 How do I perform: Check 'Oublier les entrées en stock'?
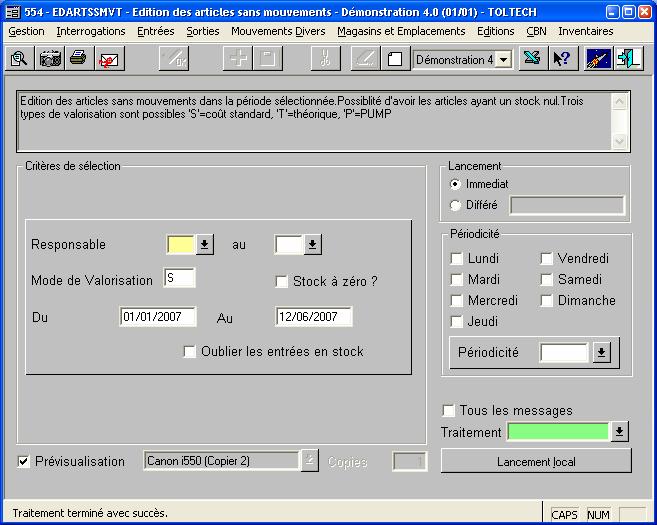pyautogui.click(x=190, y=352)
